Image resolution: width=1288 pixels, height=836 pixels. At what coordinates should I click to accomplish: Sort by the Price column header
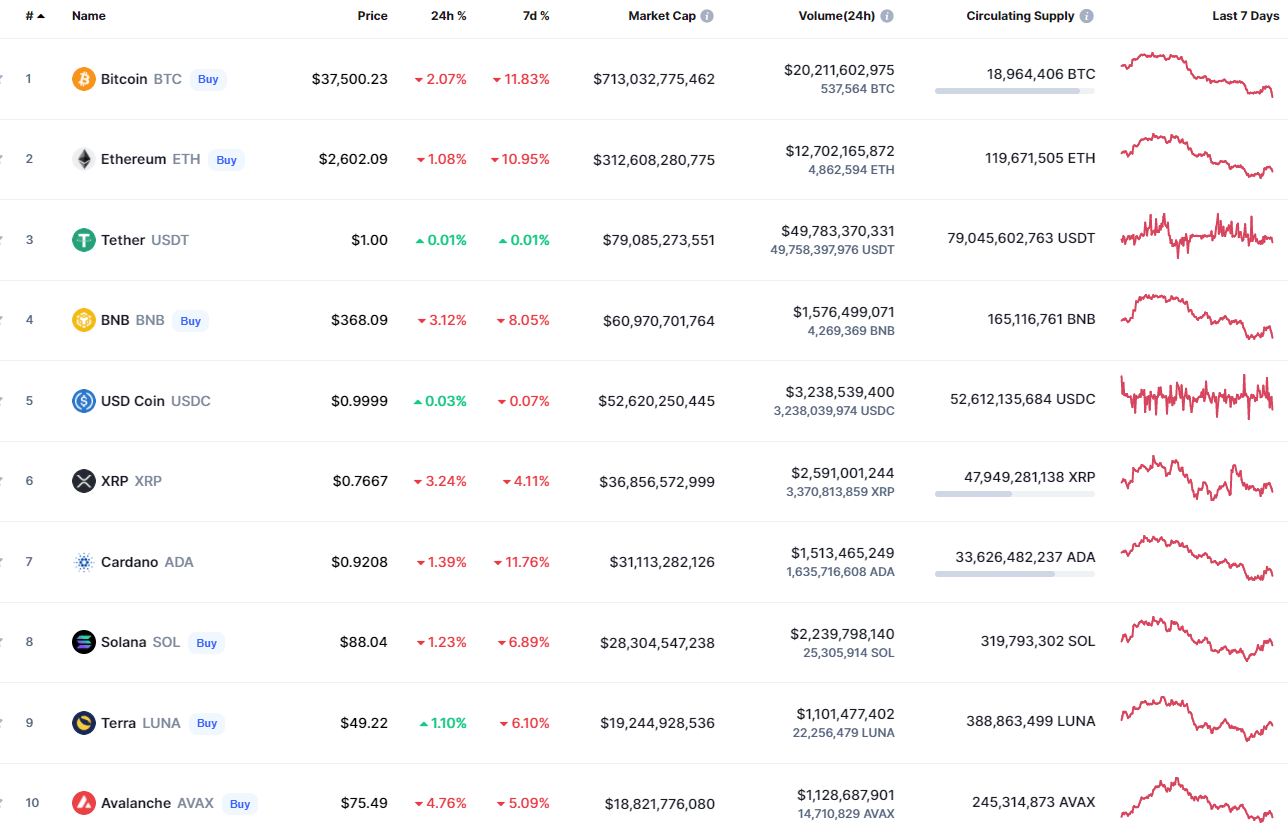coord(372,16)
